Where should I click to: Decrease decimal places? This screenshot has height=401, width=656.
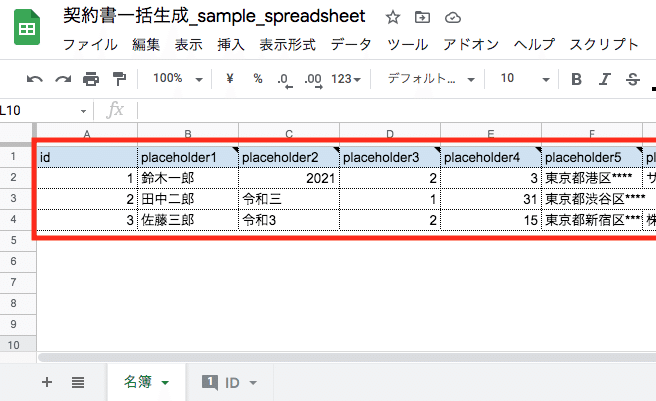(284, 80)
